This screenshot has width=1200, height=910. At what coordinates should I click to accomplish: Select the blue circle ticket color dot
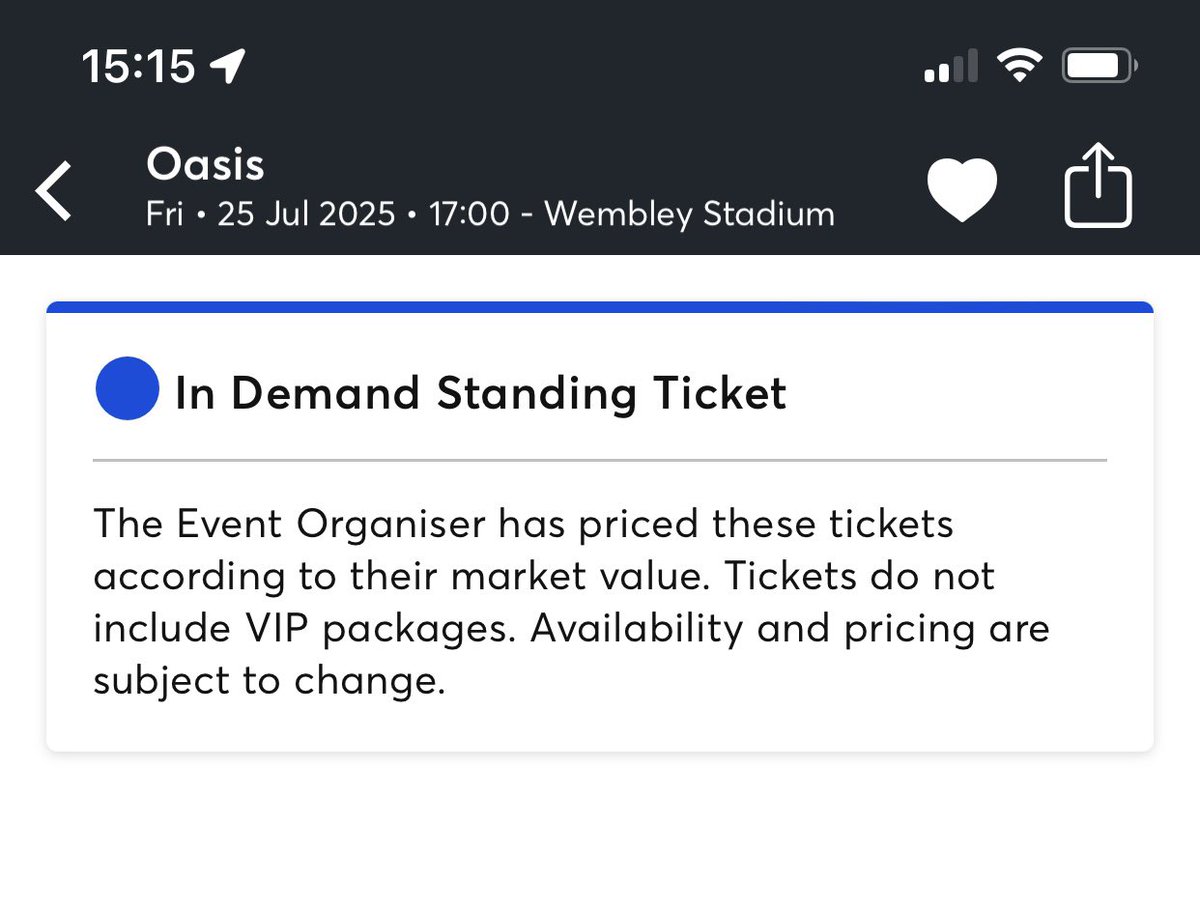point(127,388)
